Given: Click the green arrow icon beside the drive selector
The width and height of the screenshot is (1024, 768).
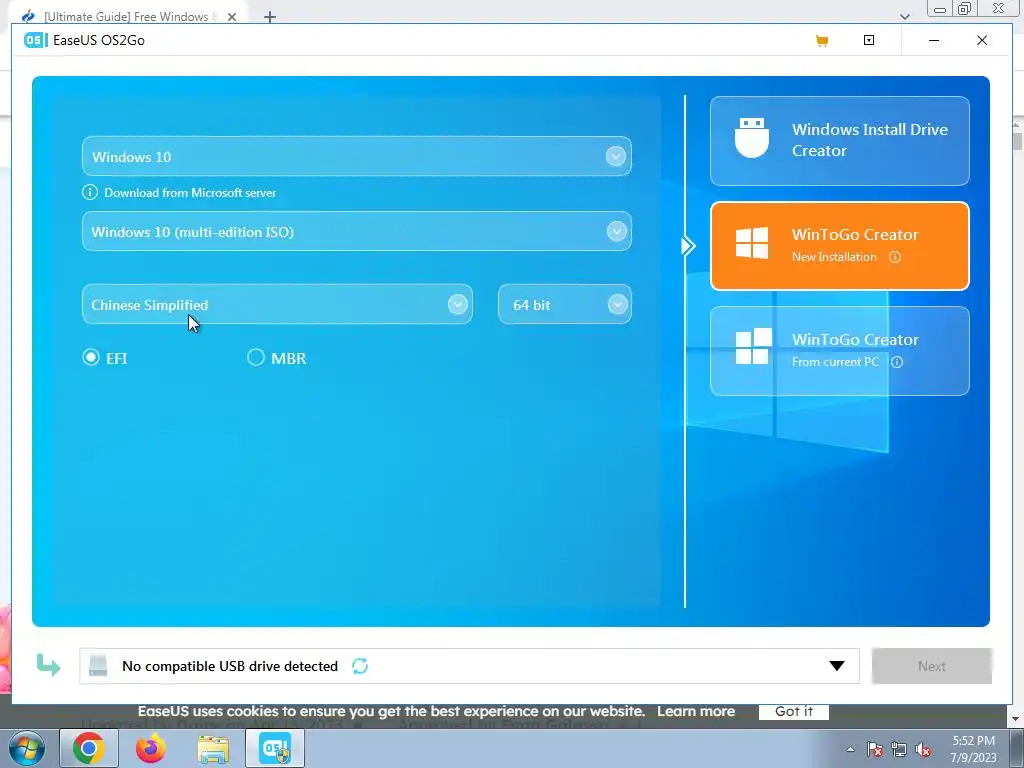Looking at the screenshot, I should click(x=48, y=665).
